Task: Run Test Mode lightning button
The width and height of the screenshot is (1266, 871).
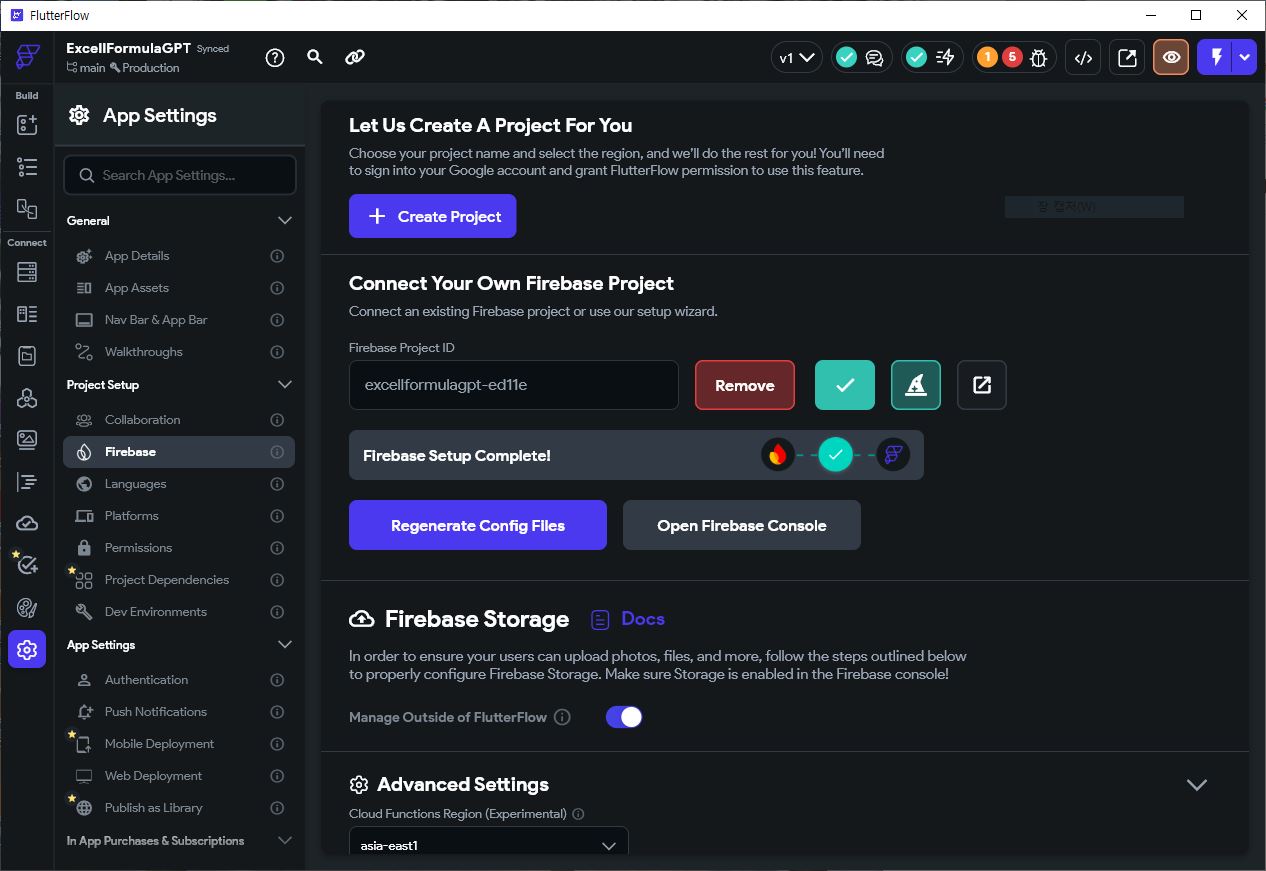Action: (1216, 58)
